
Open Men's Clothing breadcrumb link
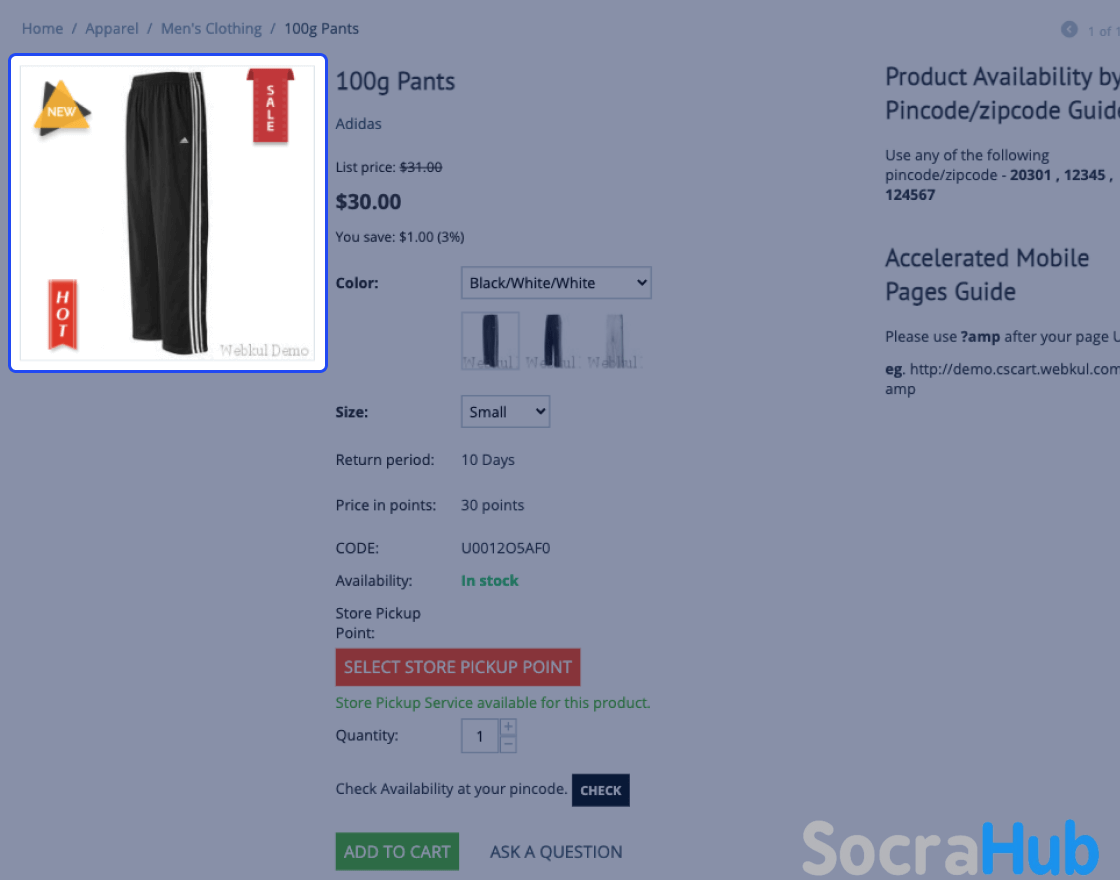coord(211,29)
